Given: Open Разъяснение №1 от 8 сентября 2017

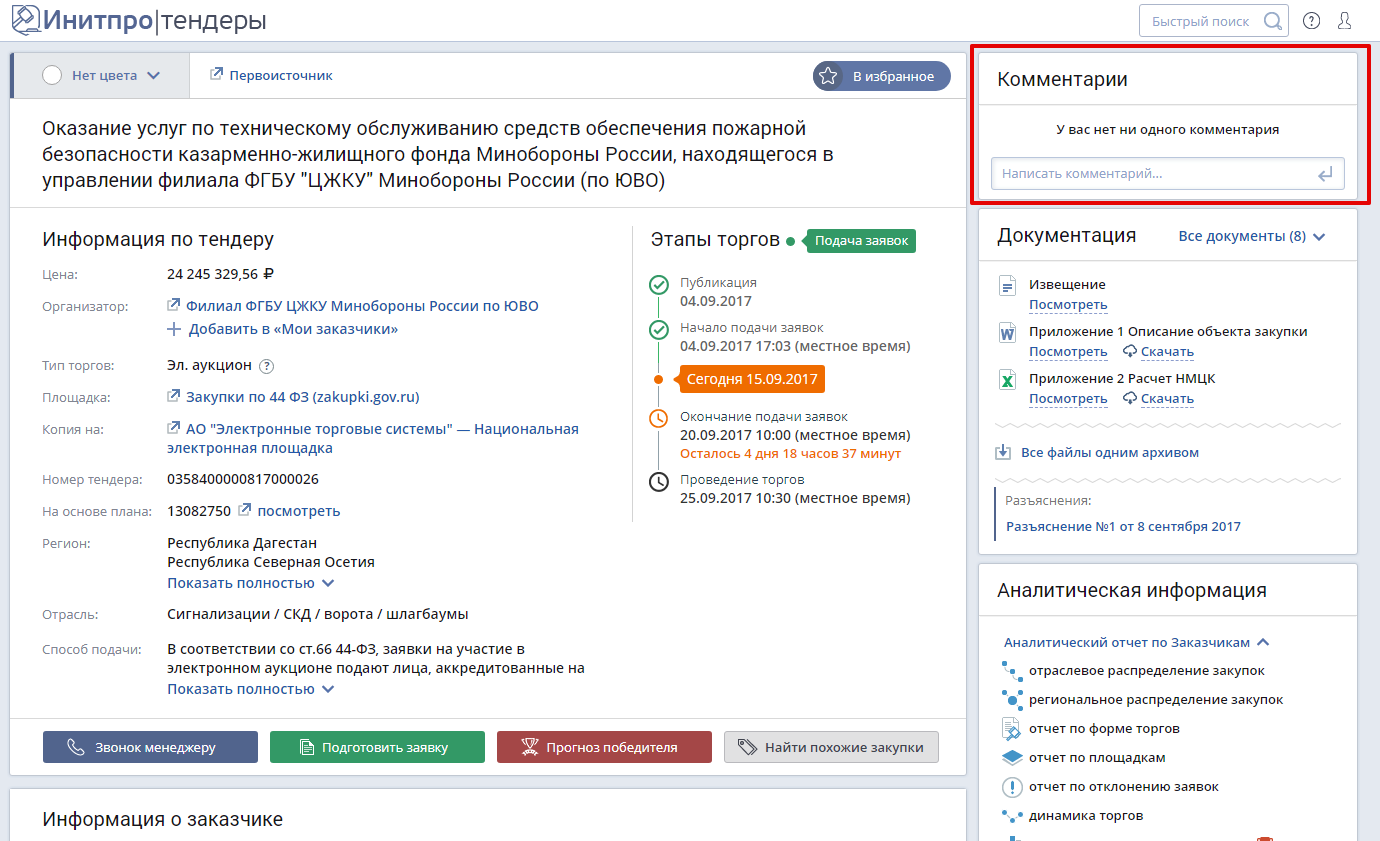Looking at the screenshot, I should (1123, 526).
